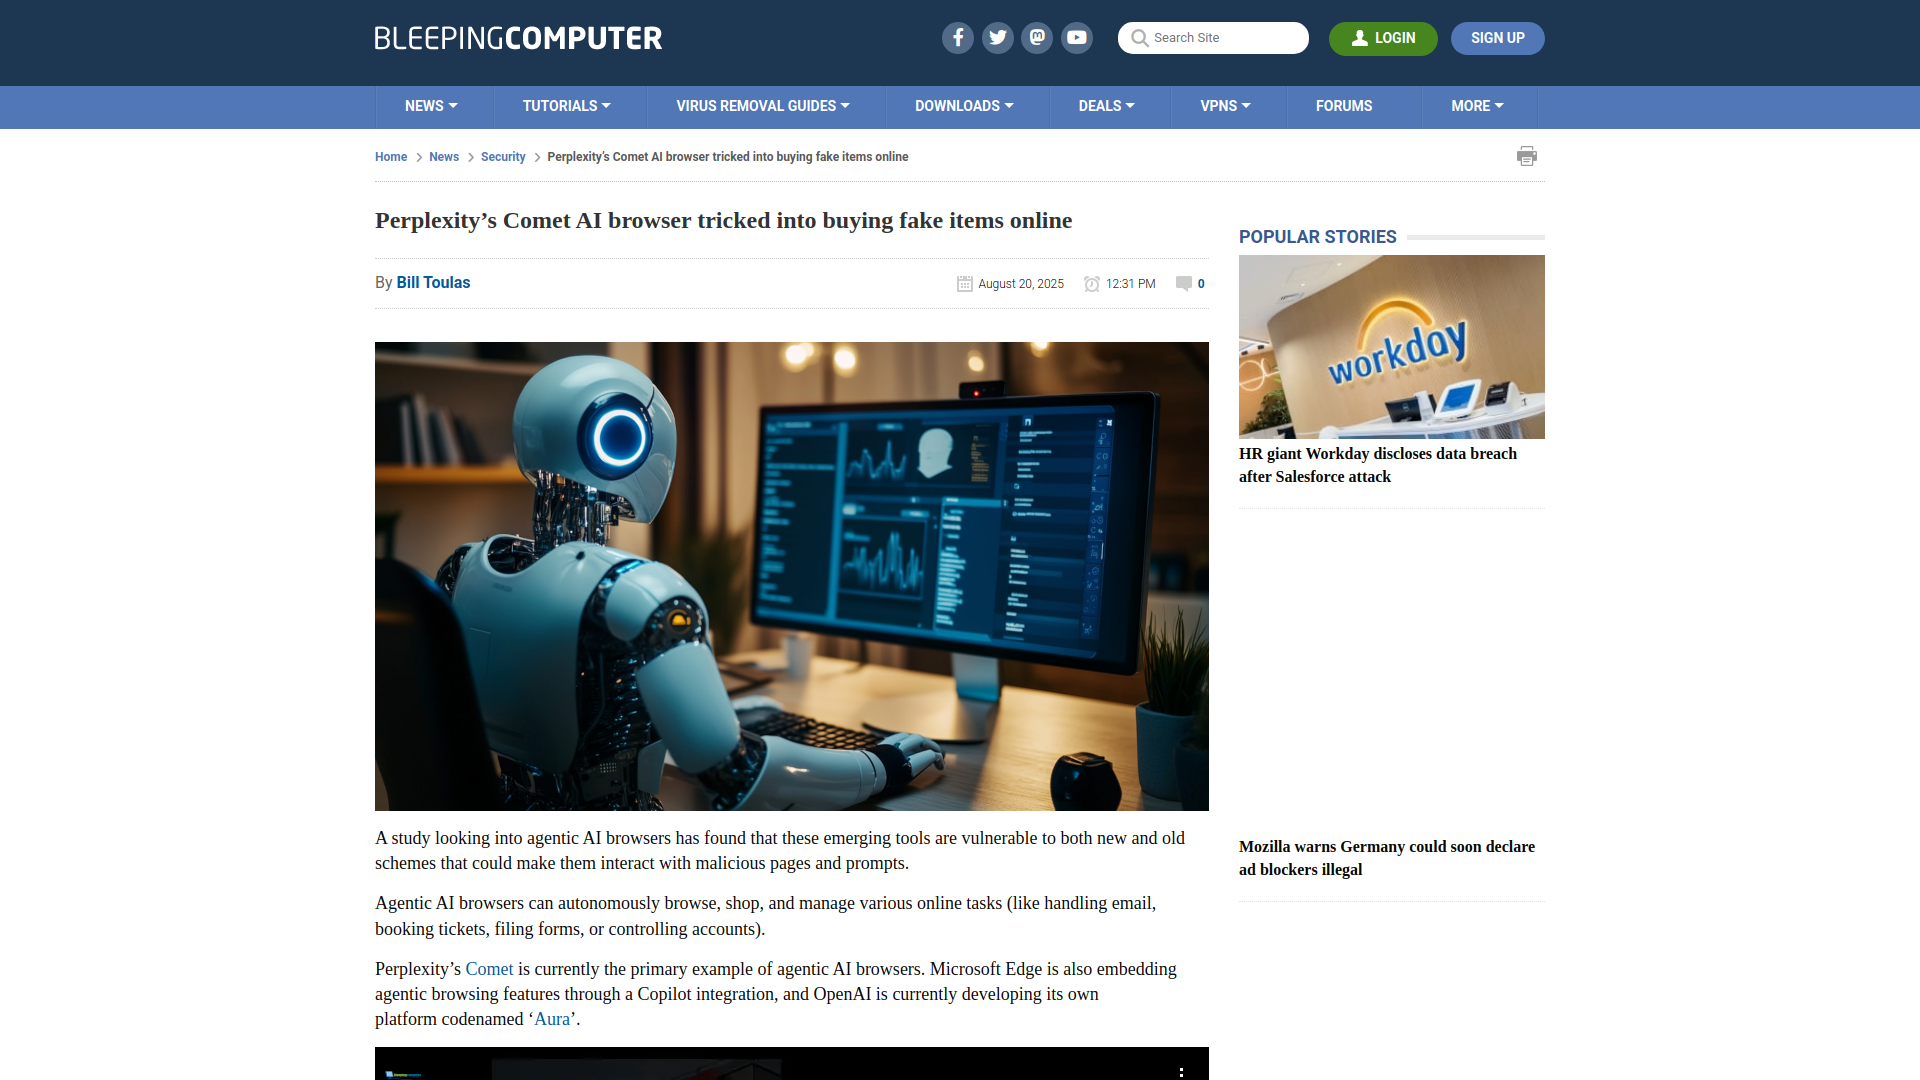
Task: Click the August 20, 2025 date text
Action: tap(1021, 284)
